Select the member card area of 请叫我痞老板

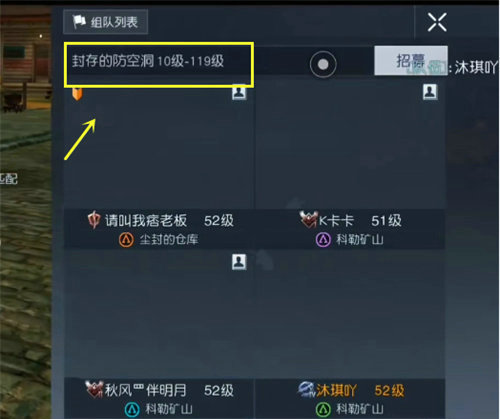point(159,167)
